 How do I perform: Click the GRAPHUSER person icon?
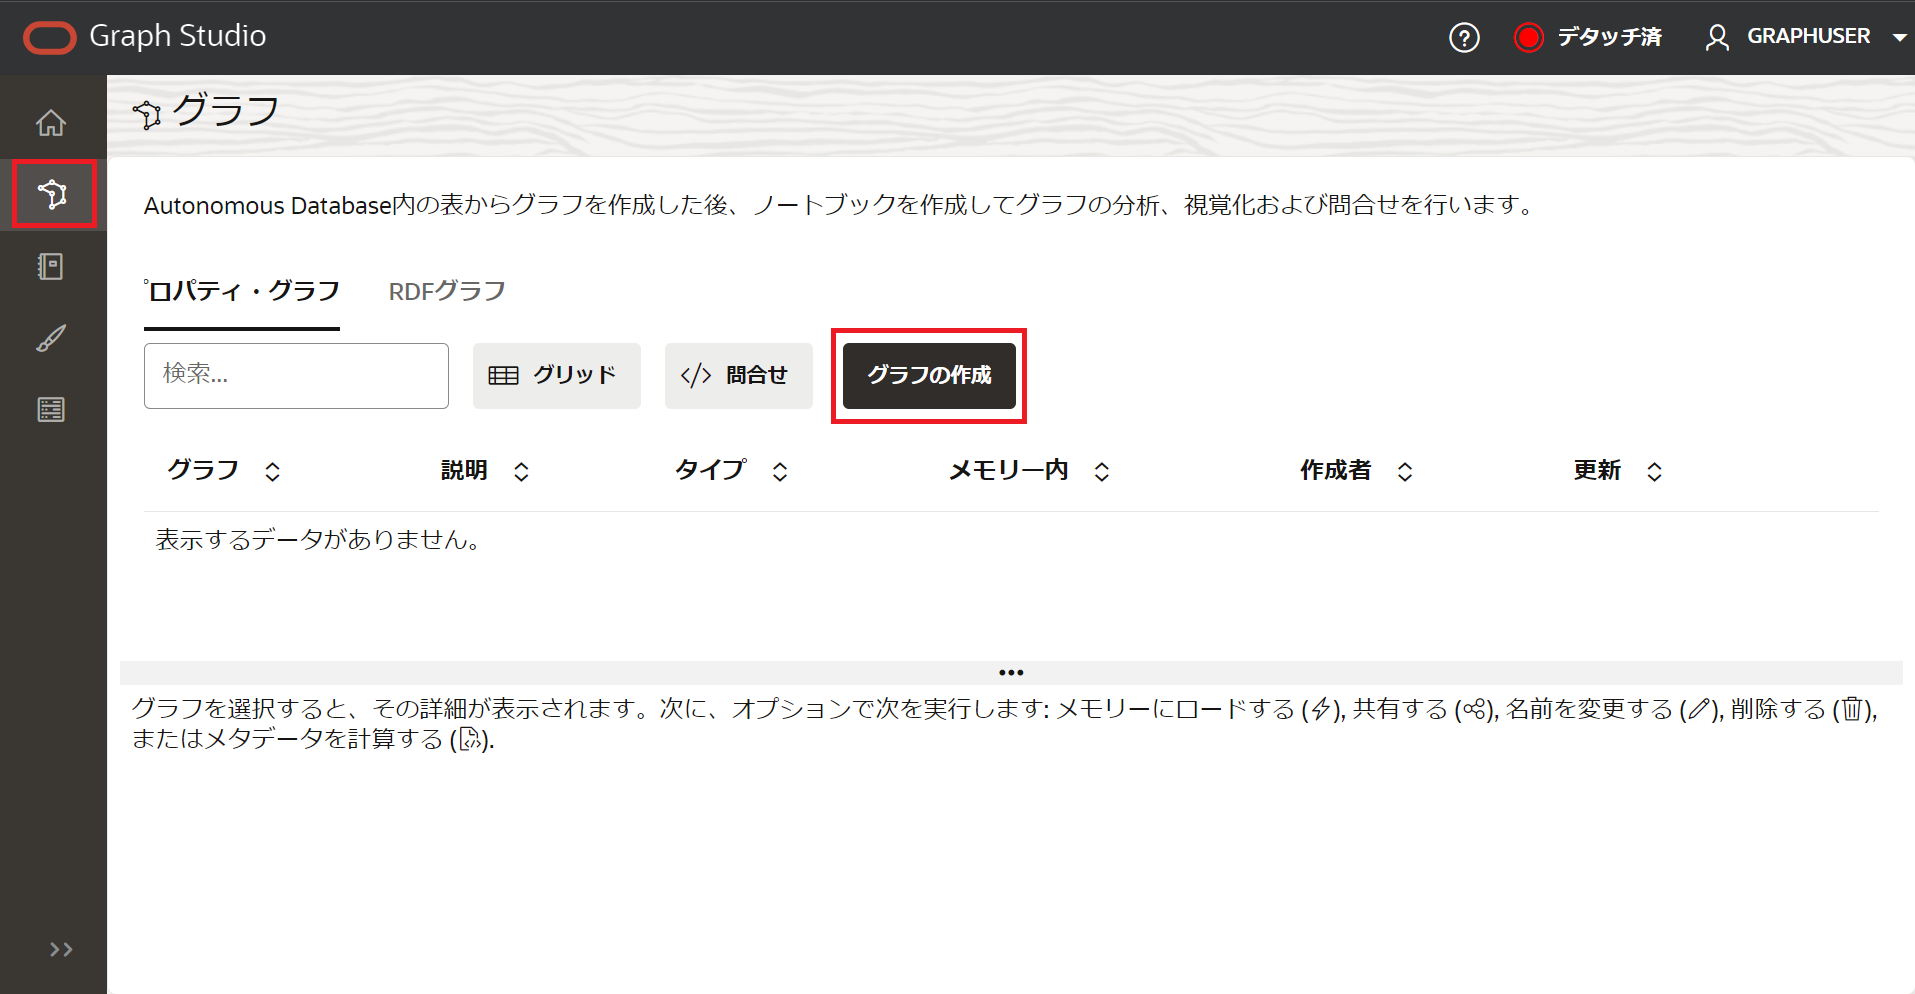click(x=1718, y=37)
